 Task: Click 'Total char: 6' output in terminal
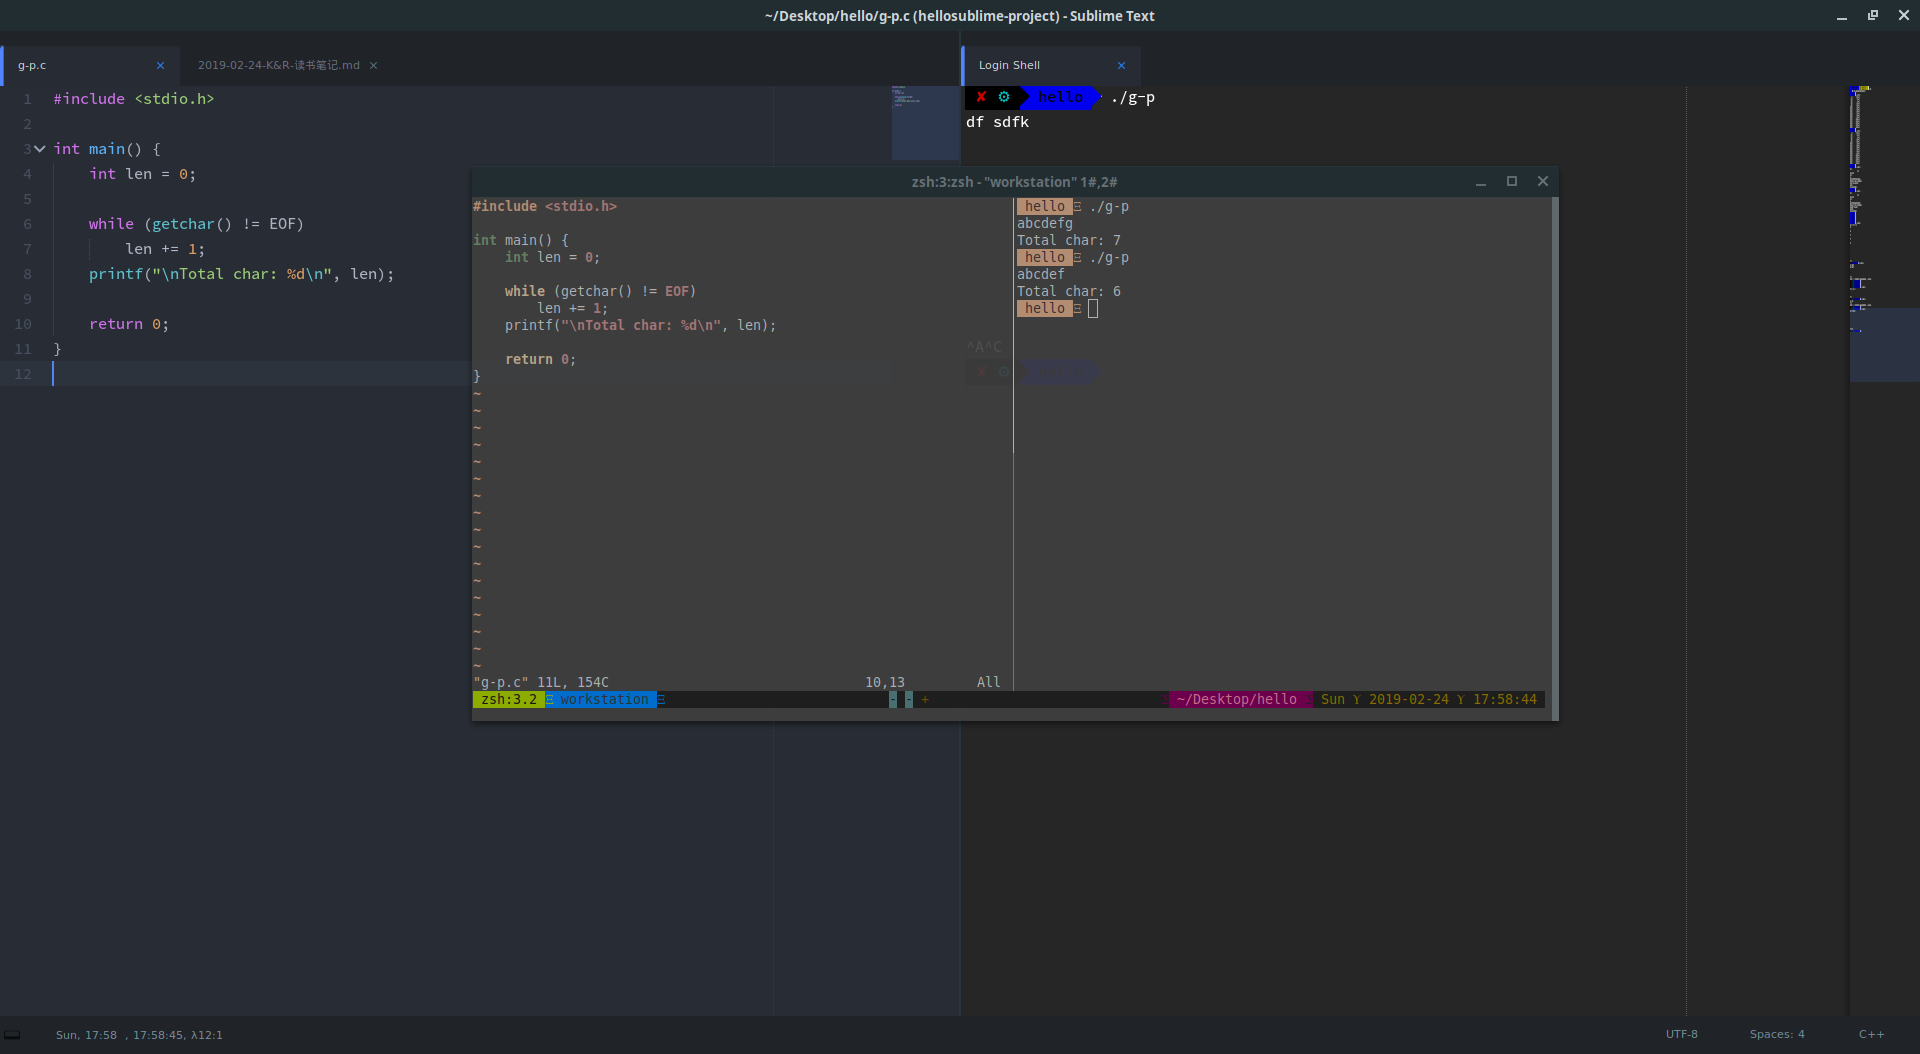pos(1068,292)
